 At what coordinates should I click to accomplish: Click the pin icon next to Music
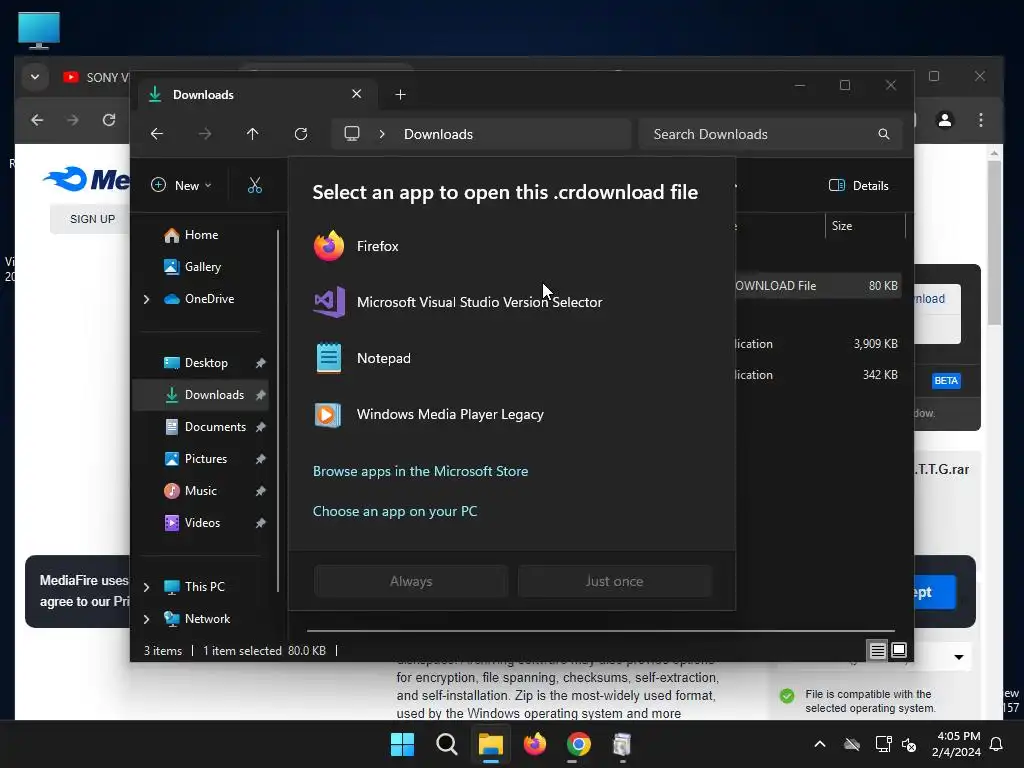tap(261, 491)
